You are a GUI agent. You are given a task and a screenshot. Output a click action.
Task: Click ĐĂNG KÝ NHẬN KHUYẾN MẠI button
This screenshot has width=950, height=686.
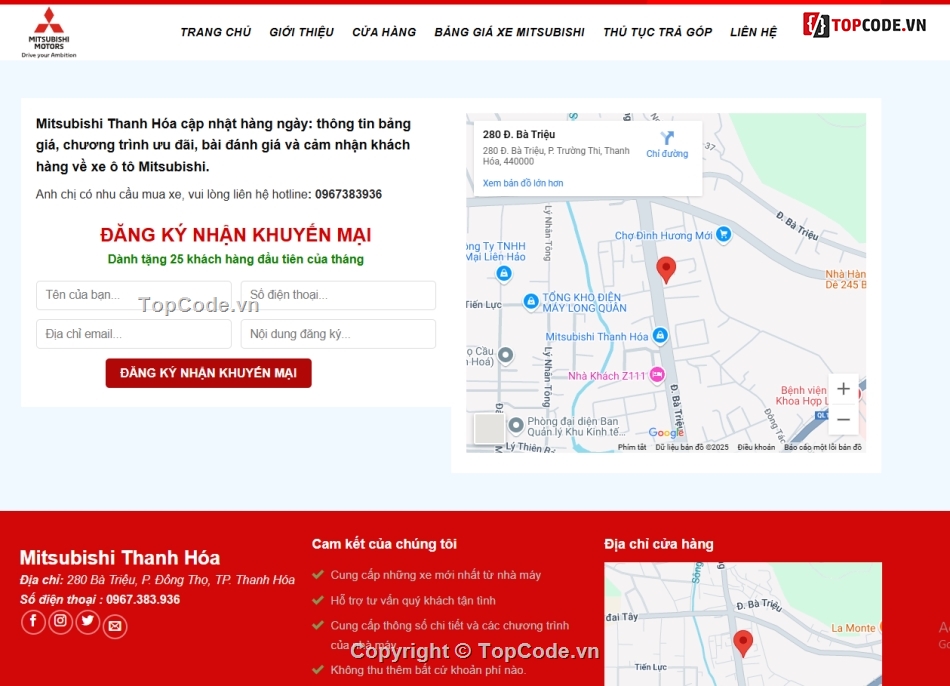(208, 373)
